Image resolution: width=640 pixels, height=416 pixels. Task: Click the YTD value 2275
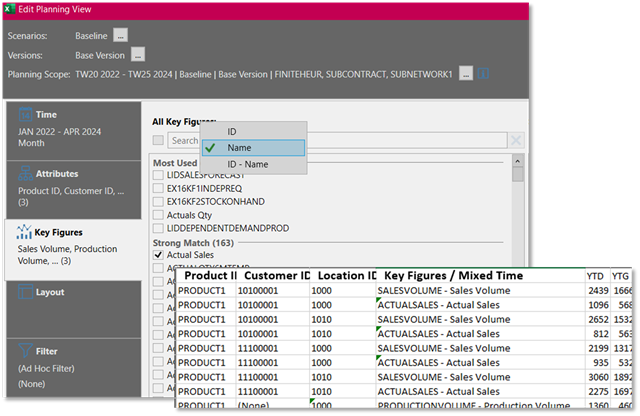598,392
